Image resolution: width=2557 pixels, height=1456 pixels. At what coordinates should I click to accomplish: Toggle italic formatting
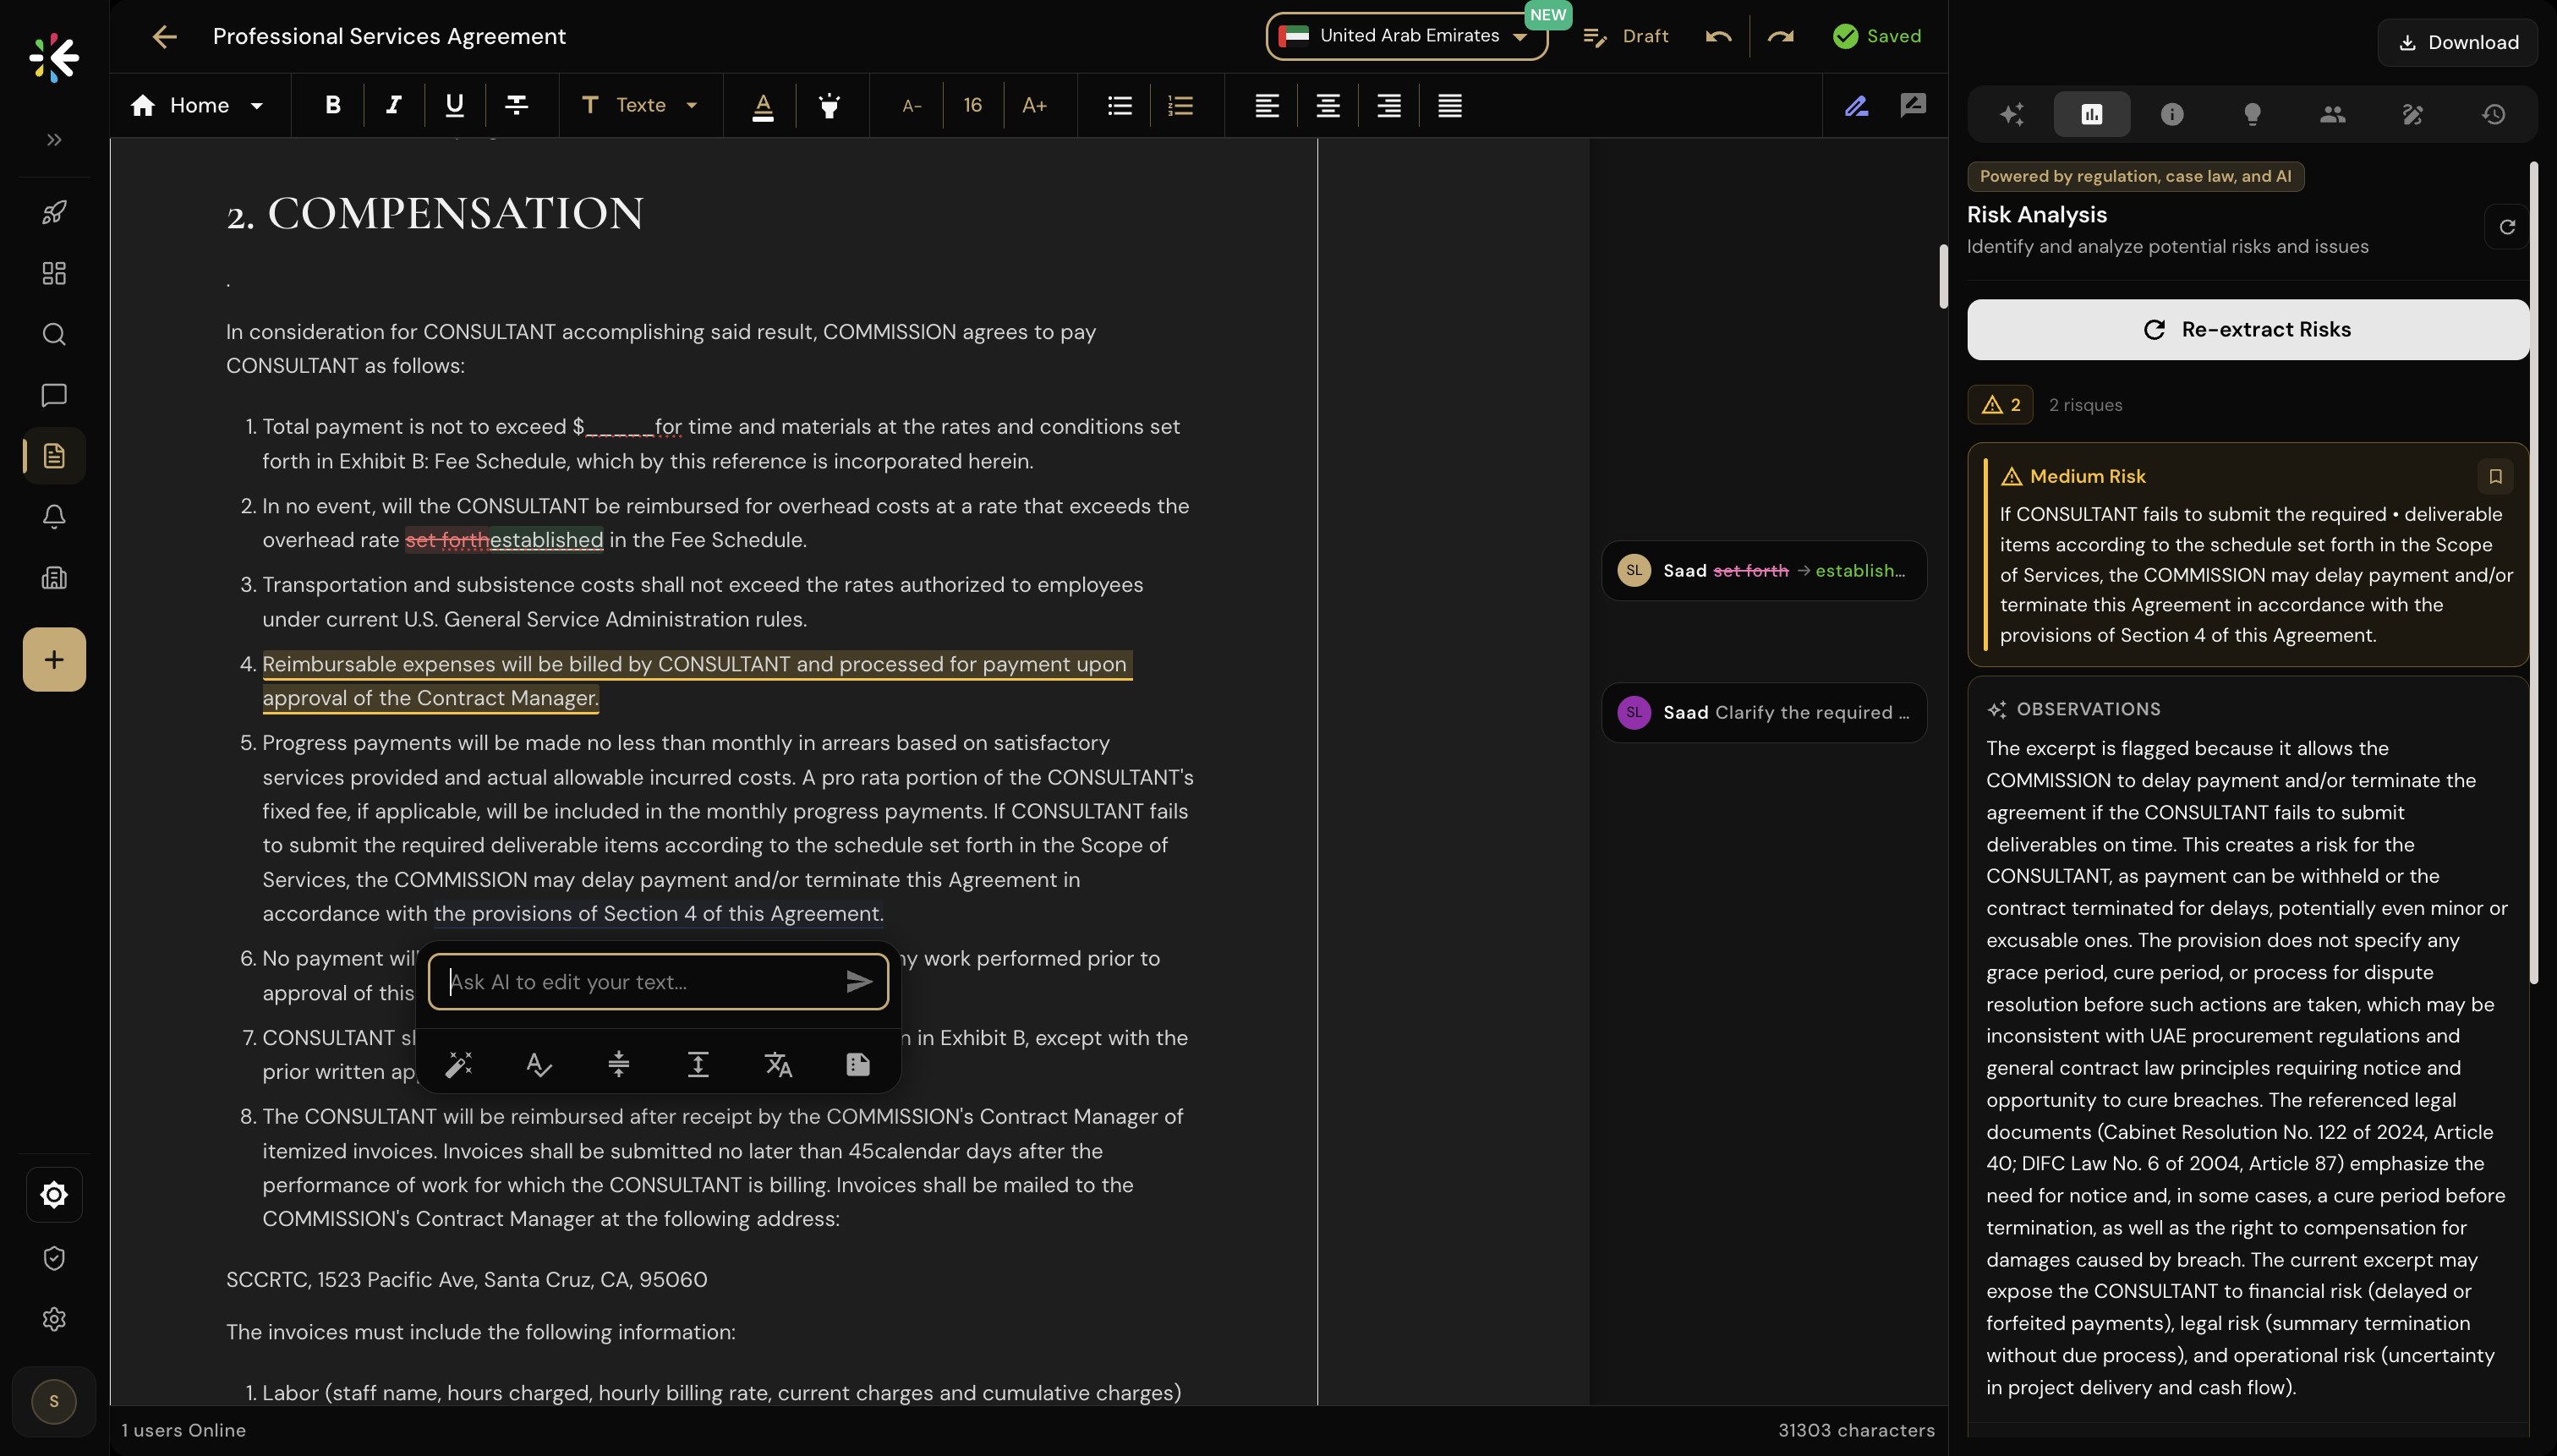pos(393,105)
